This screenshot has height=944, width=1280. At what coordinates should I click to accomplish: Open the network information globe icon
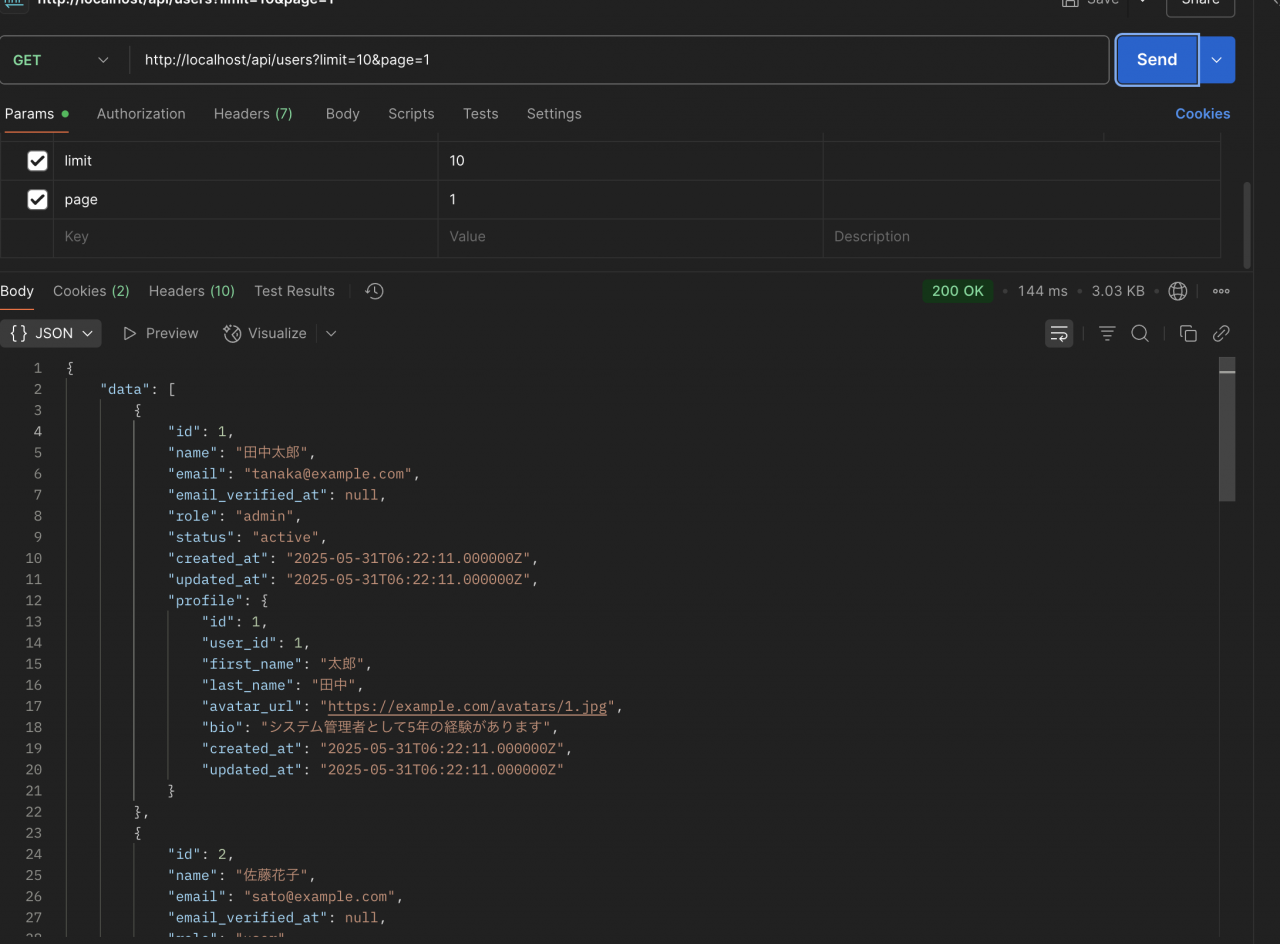coord(1177,290)
